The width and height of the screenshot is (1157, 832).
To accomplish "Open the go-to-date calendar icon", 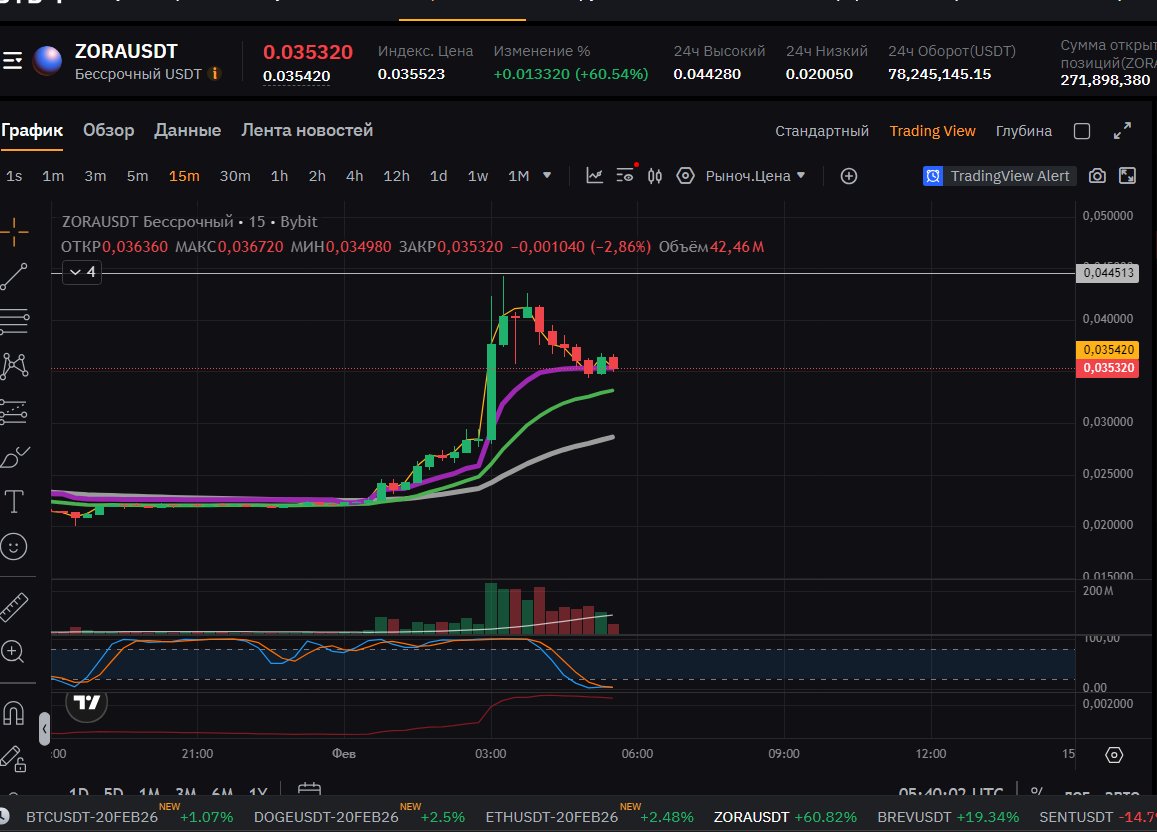I will [x=309, y=789].
